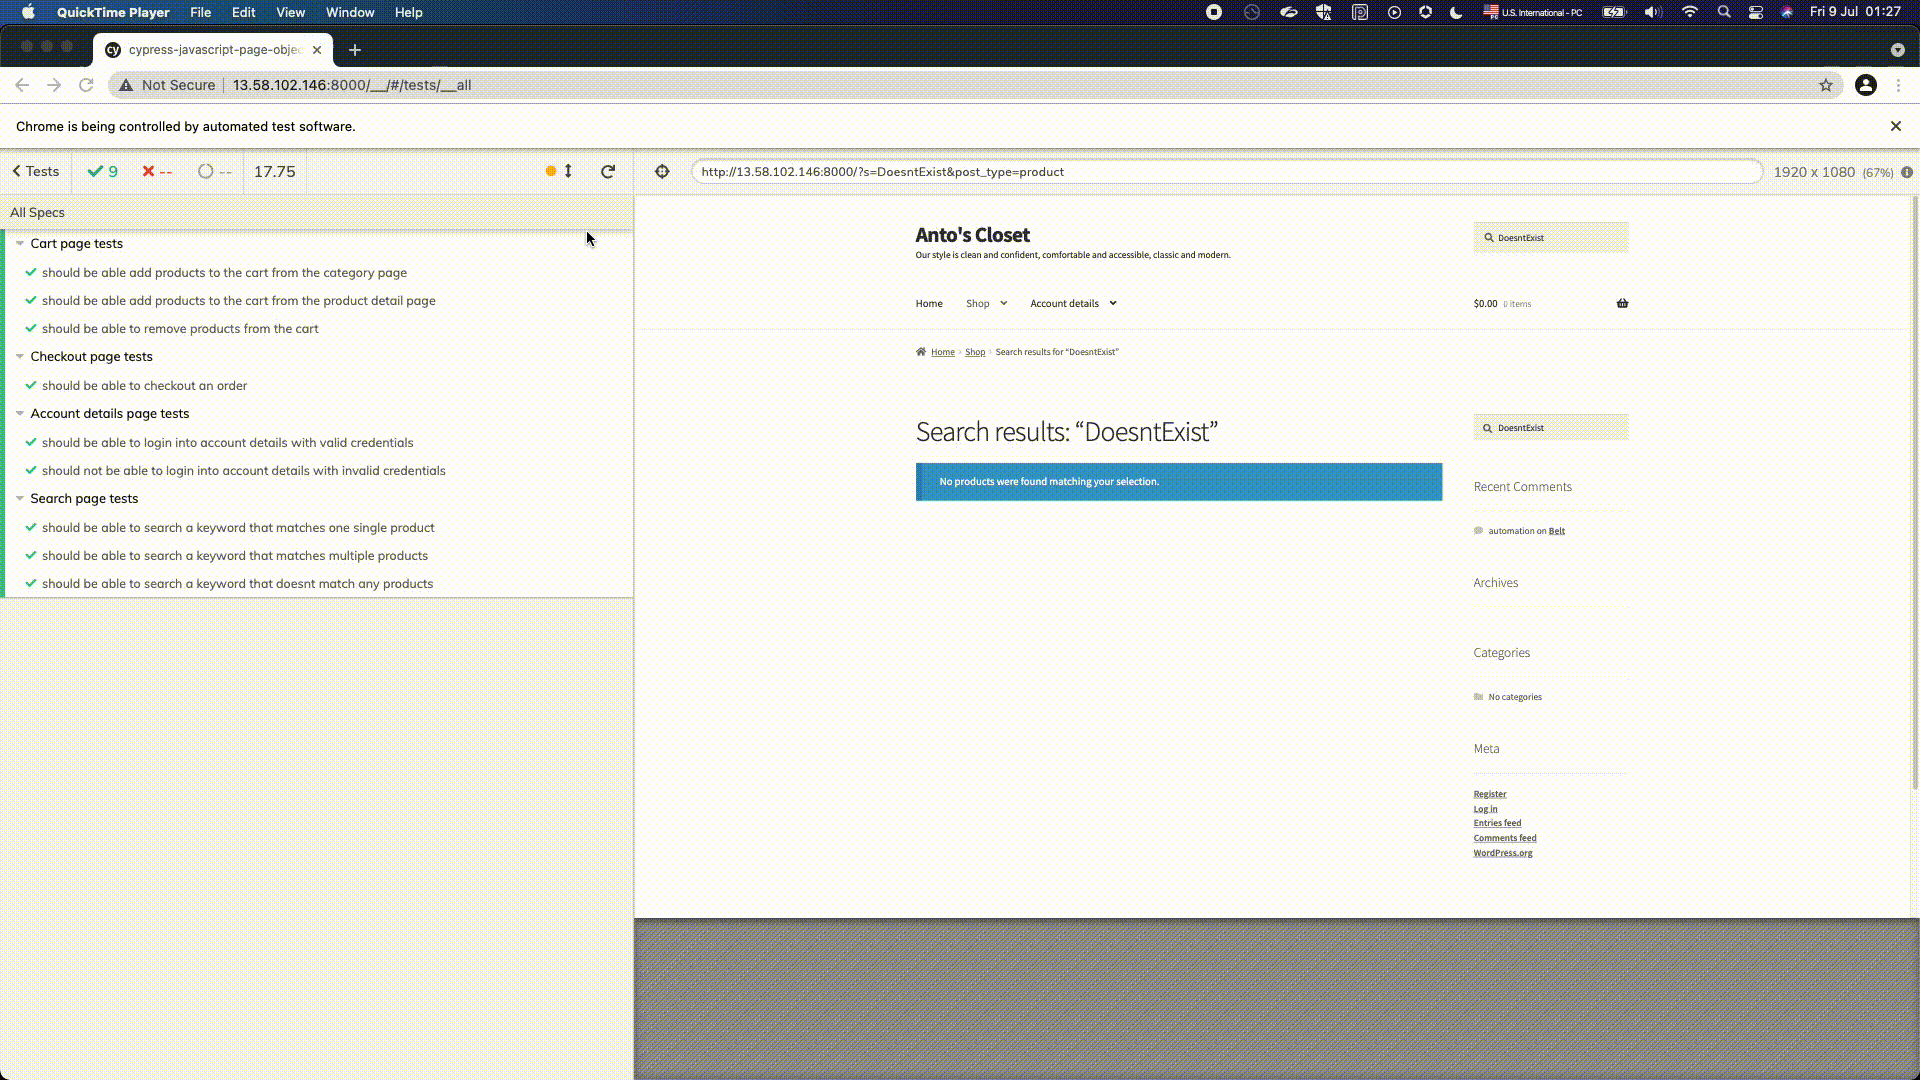Collapse the Cart page tests suite

[20, 243]
